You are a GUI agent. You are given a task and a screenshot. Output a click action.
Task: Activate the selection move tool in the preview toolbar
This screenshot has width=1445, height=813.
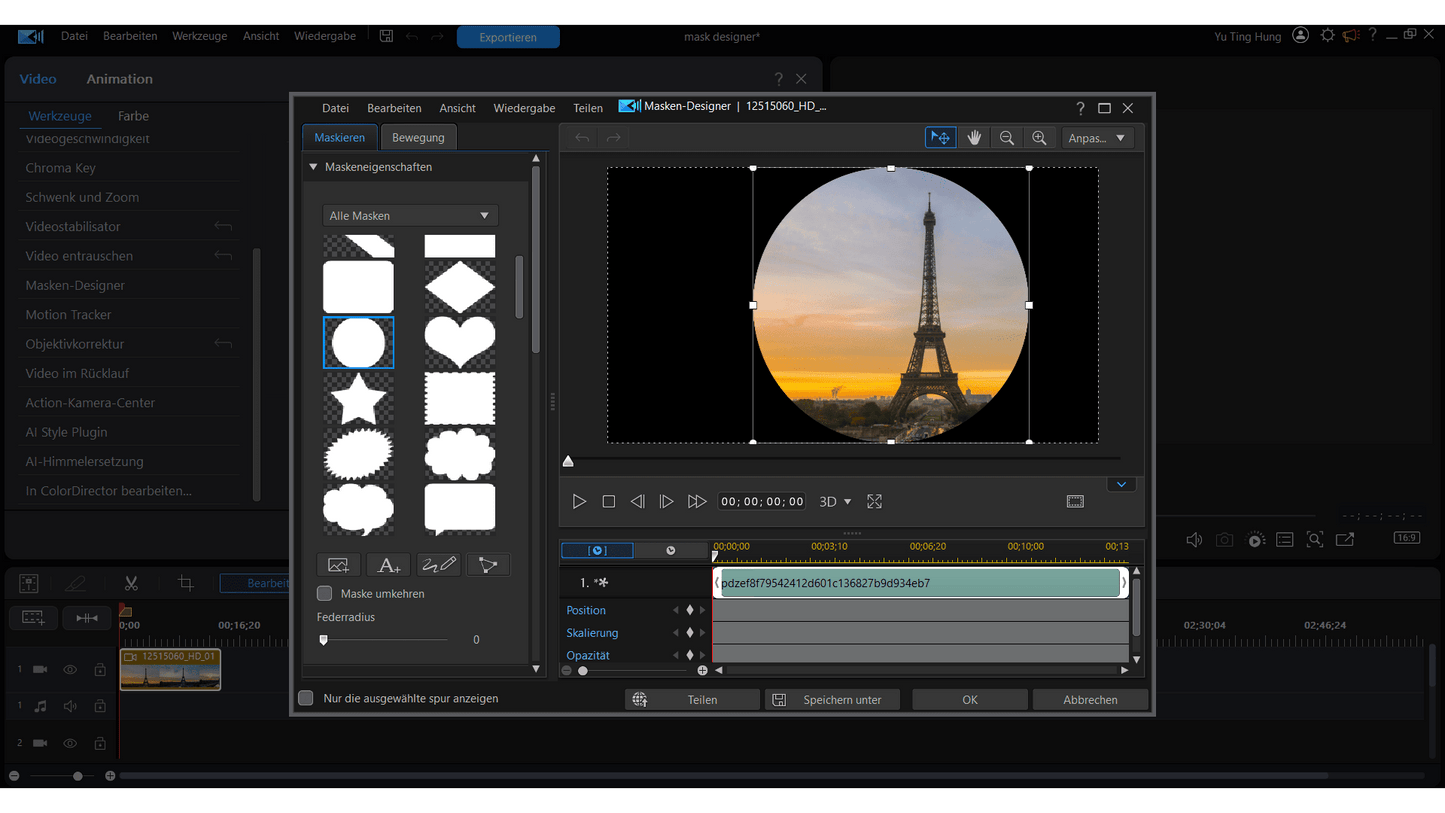click(940, 138)
